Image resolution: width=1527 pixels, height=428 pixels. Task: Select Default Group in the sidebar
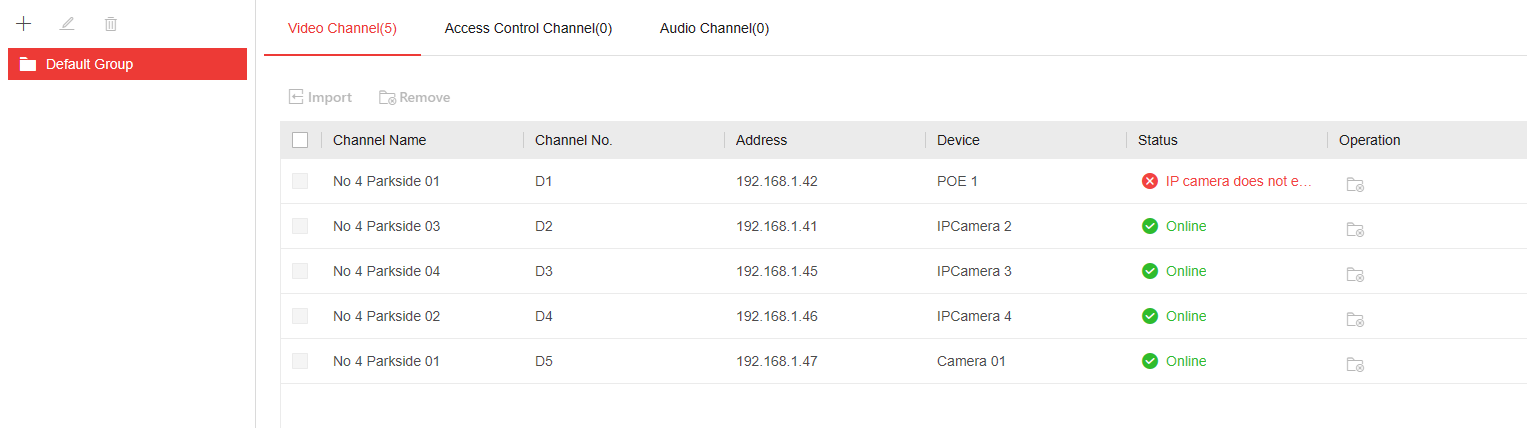click(127, 64)
